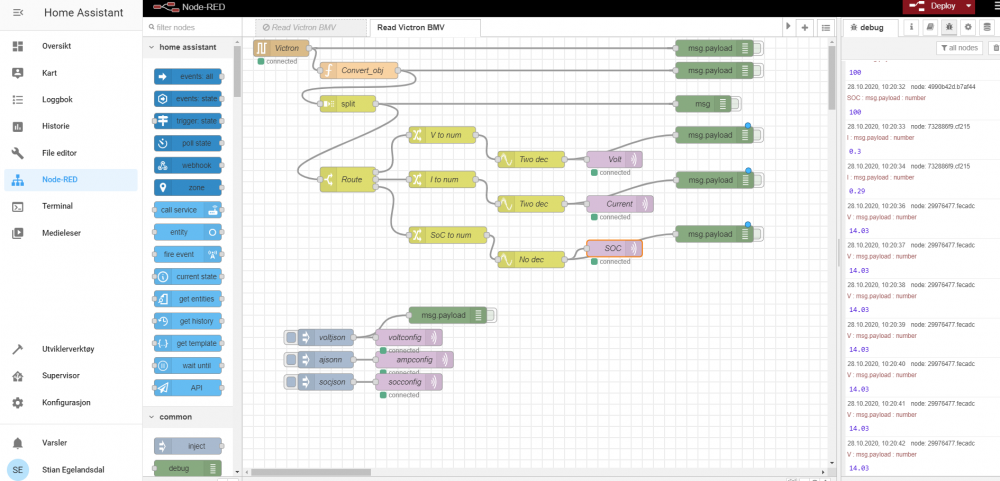The width and height of the screenshot is (1000, 481).
Task: Open the Terminal sidebar item
Action: 57,206
